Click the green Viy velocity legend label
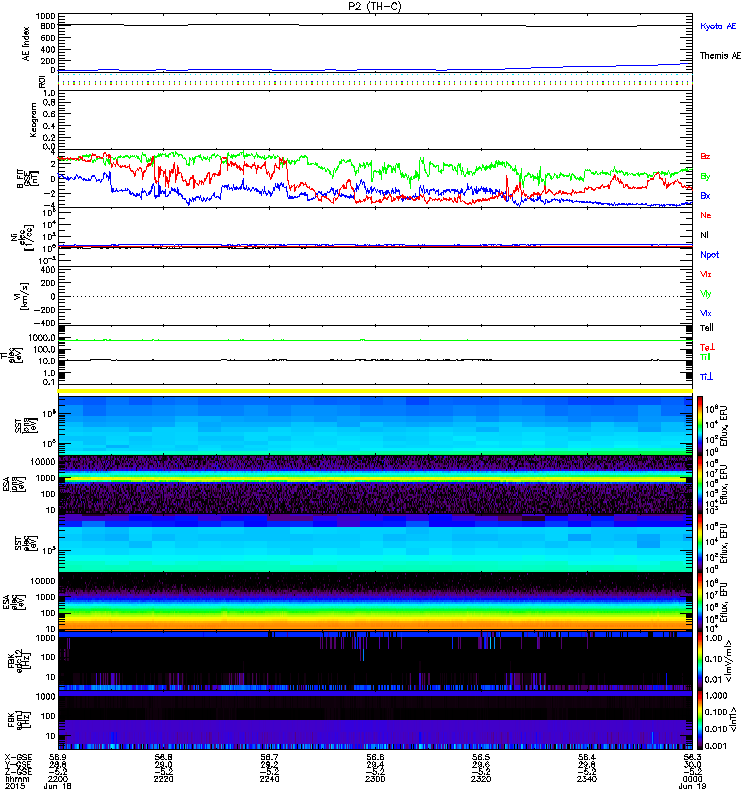 [706, 293]
